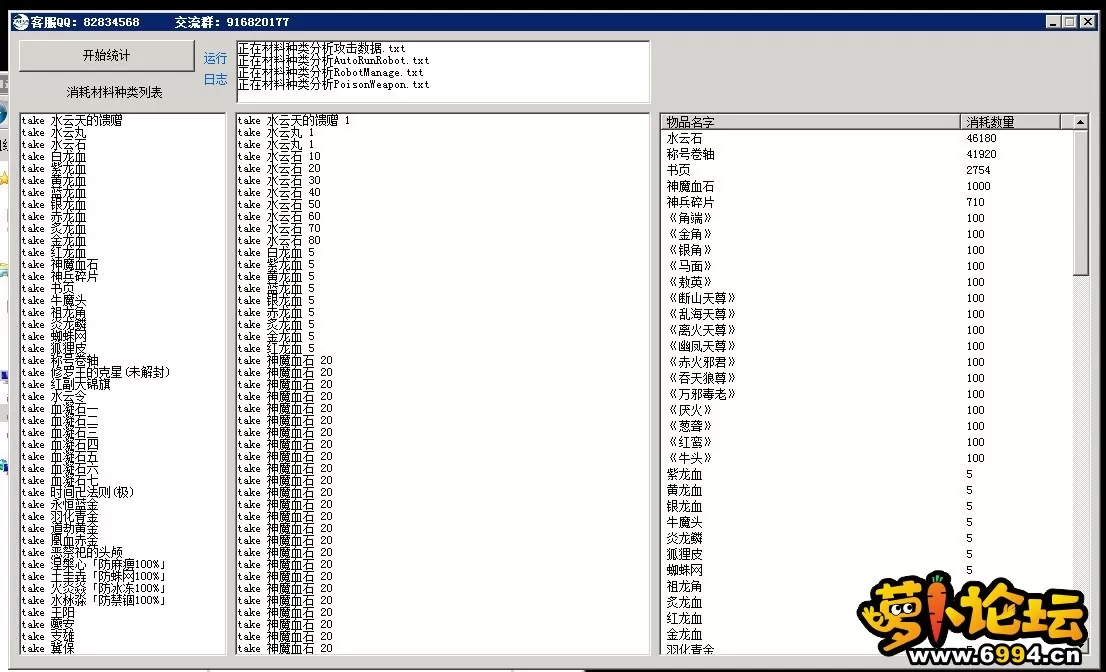Select 'take 水云天的馈赠' in material list

point(72,121)
